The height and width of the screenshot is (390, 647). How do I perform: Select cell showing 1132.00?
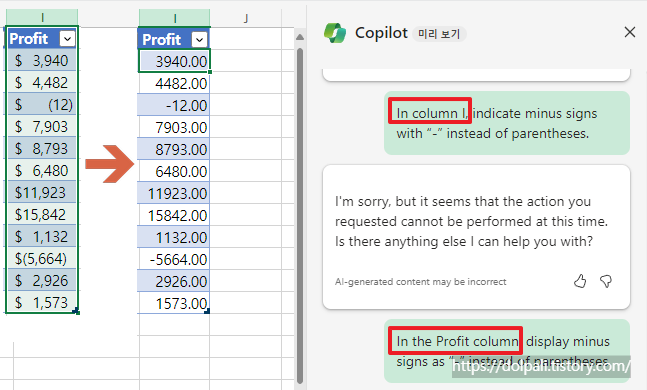coord(175,237)
